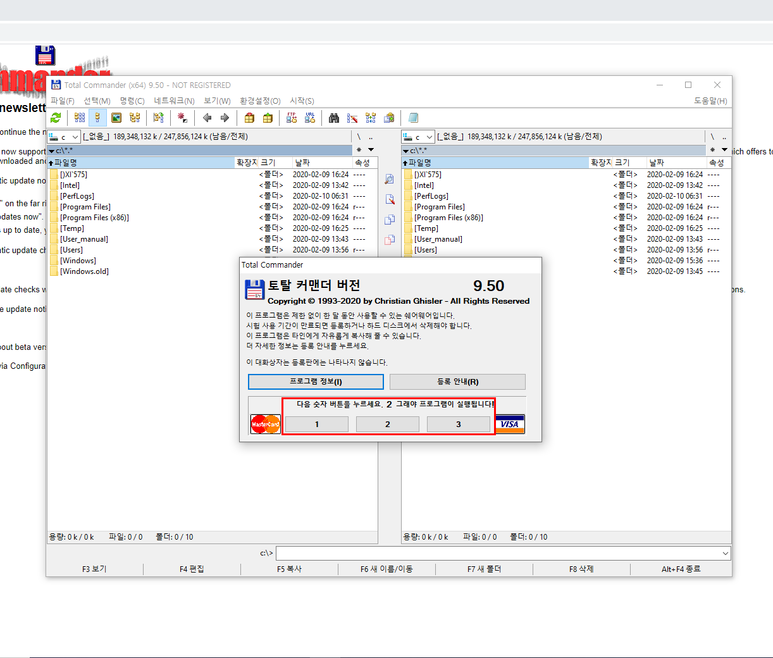
Task: Click the right panel c:\*.* path bar
Action: pyautogui.click(x=554, y=150)
